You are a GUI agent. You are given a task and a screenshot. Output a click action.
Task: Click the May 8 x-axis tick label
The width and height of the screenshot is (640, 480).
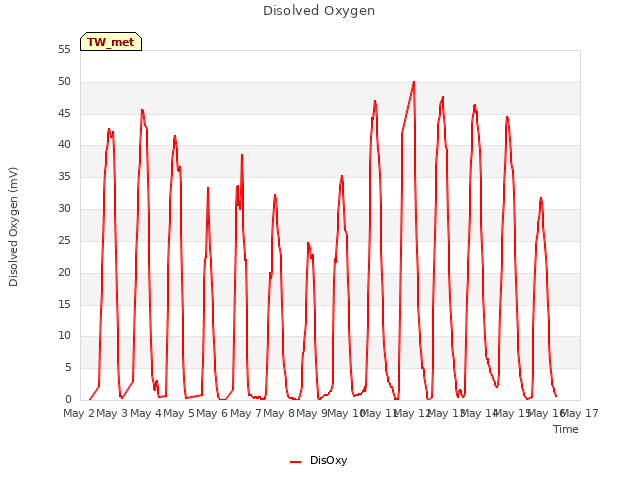click(x=279, y=413)
